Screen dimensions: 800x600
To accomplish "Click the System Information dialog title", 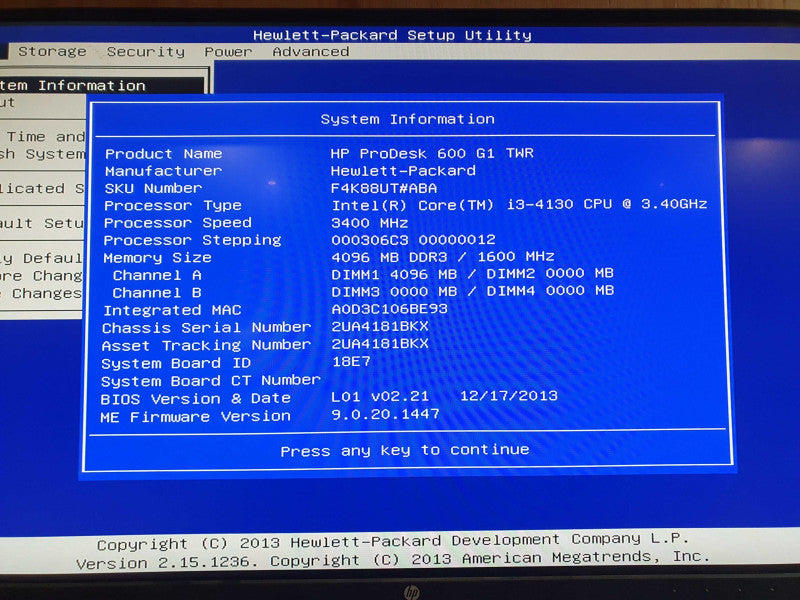I will coord(407,119).
